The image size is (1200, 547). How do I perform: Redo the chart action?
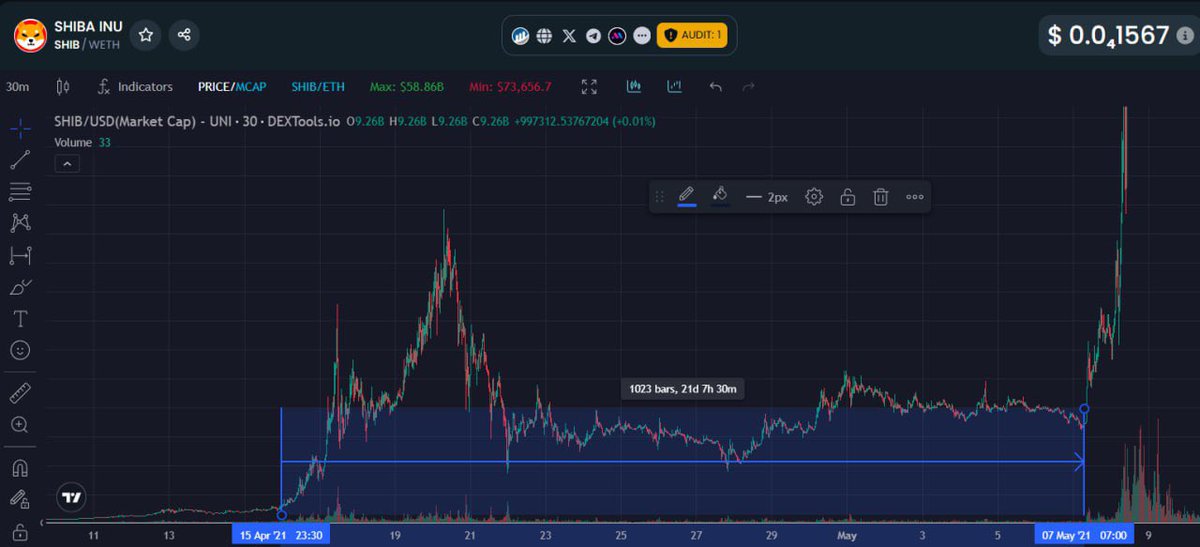(x=748, y=87)
